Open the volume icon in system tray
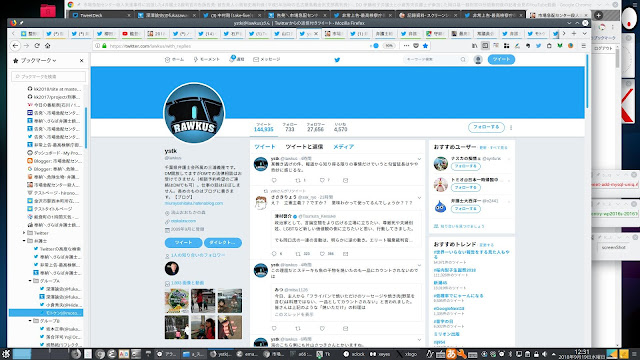640x360 pixels. click(544, 354)
